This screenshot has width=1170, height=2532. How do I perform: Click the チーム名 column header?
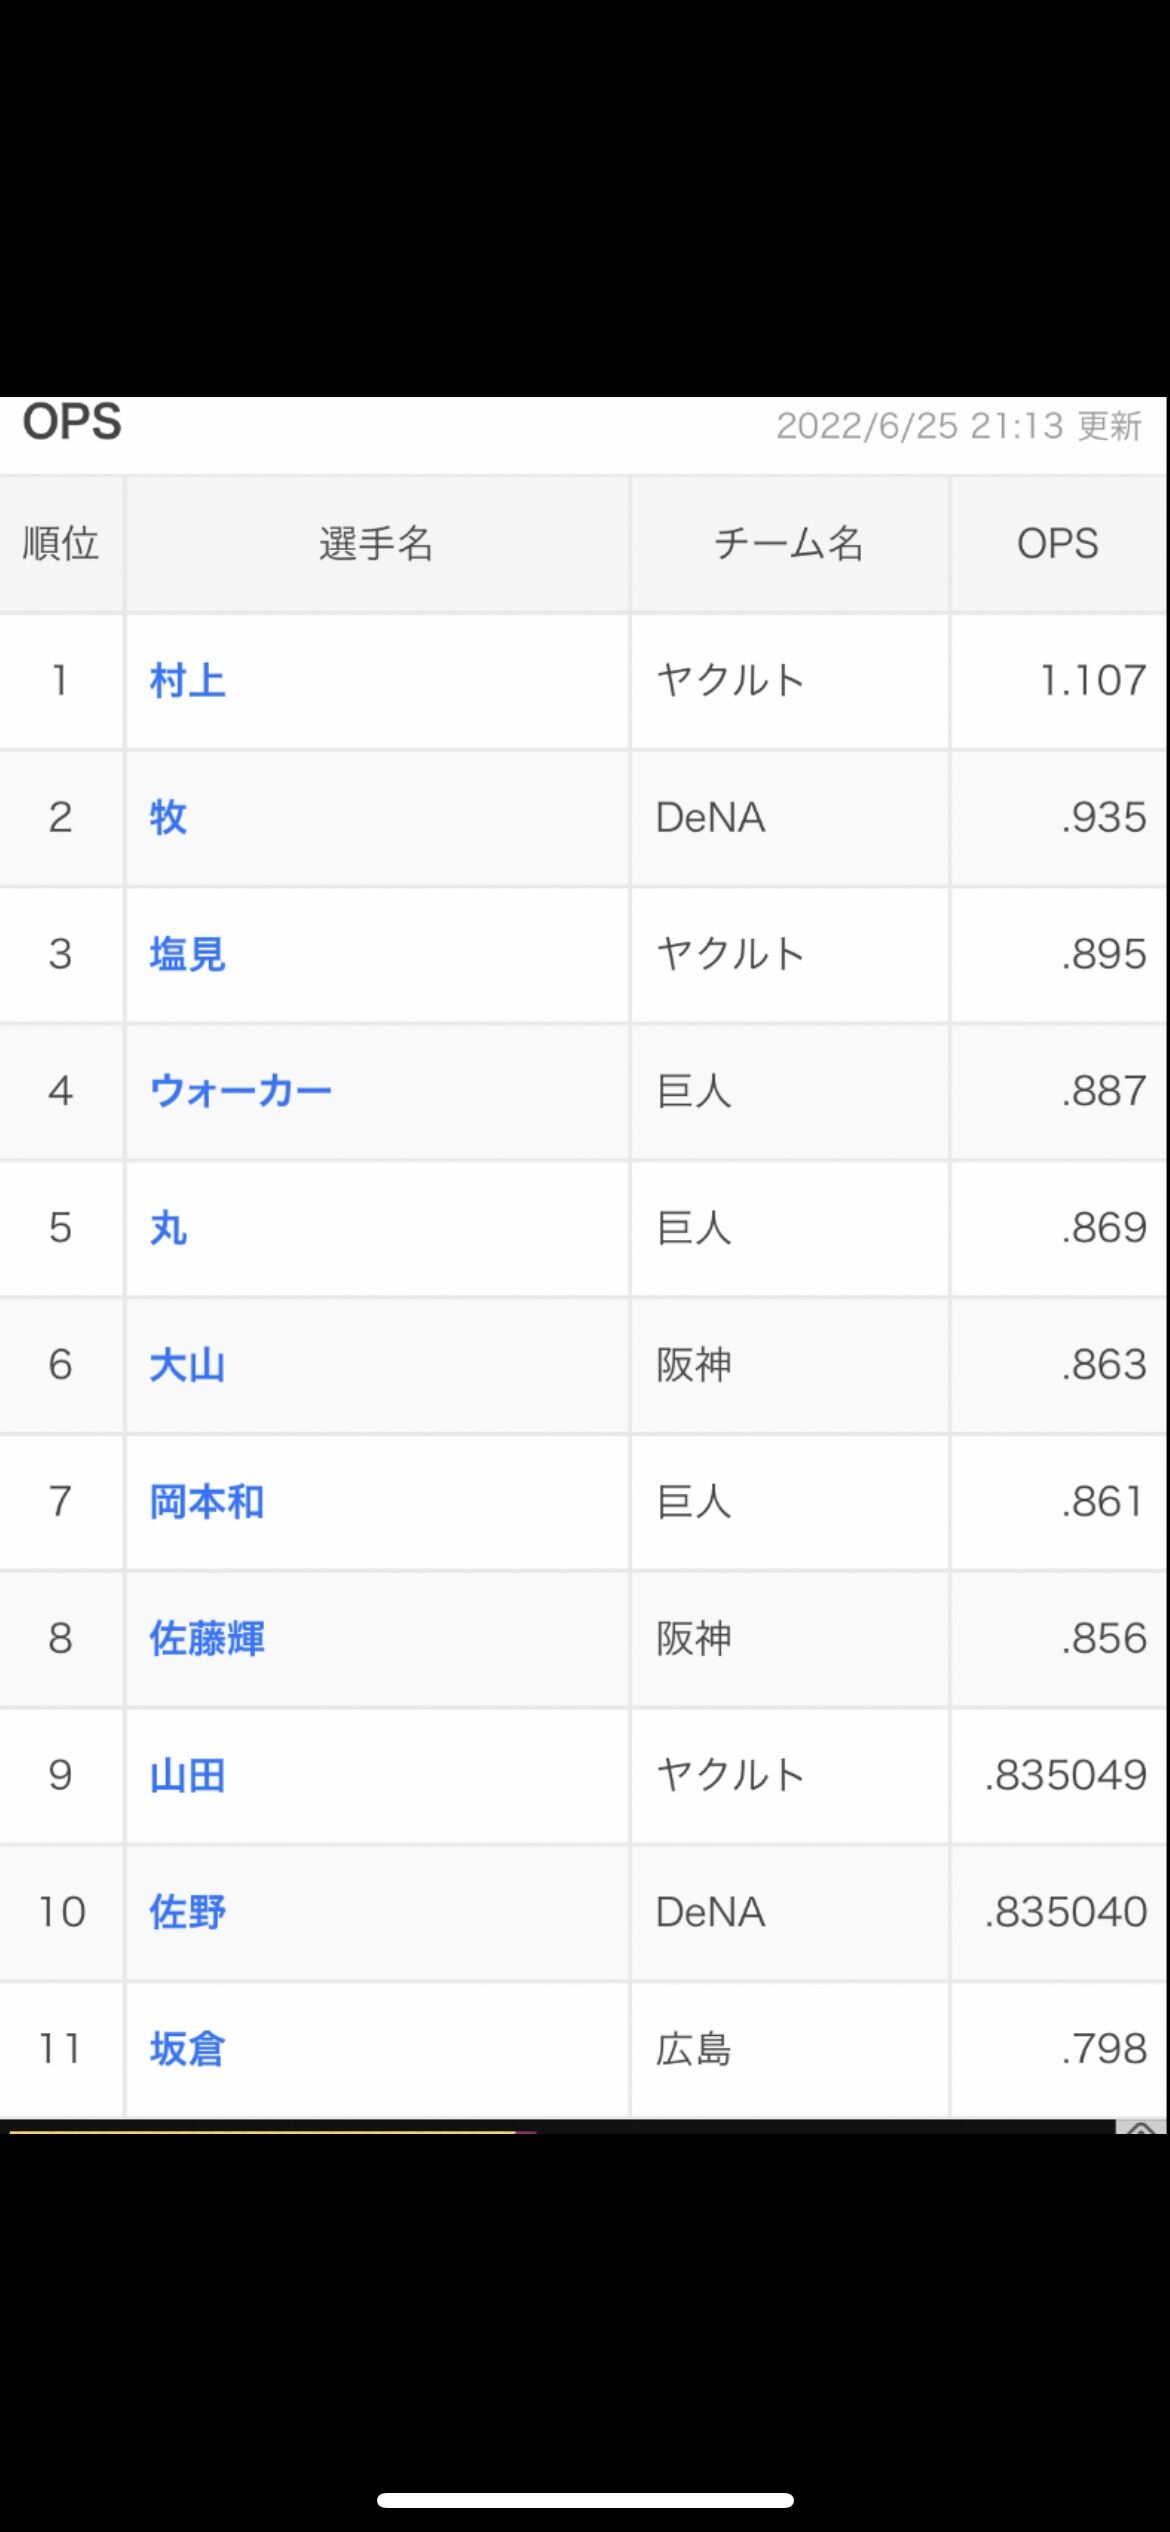tap(789, 544)
